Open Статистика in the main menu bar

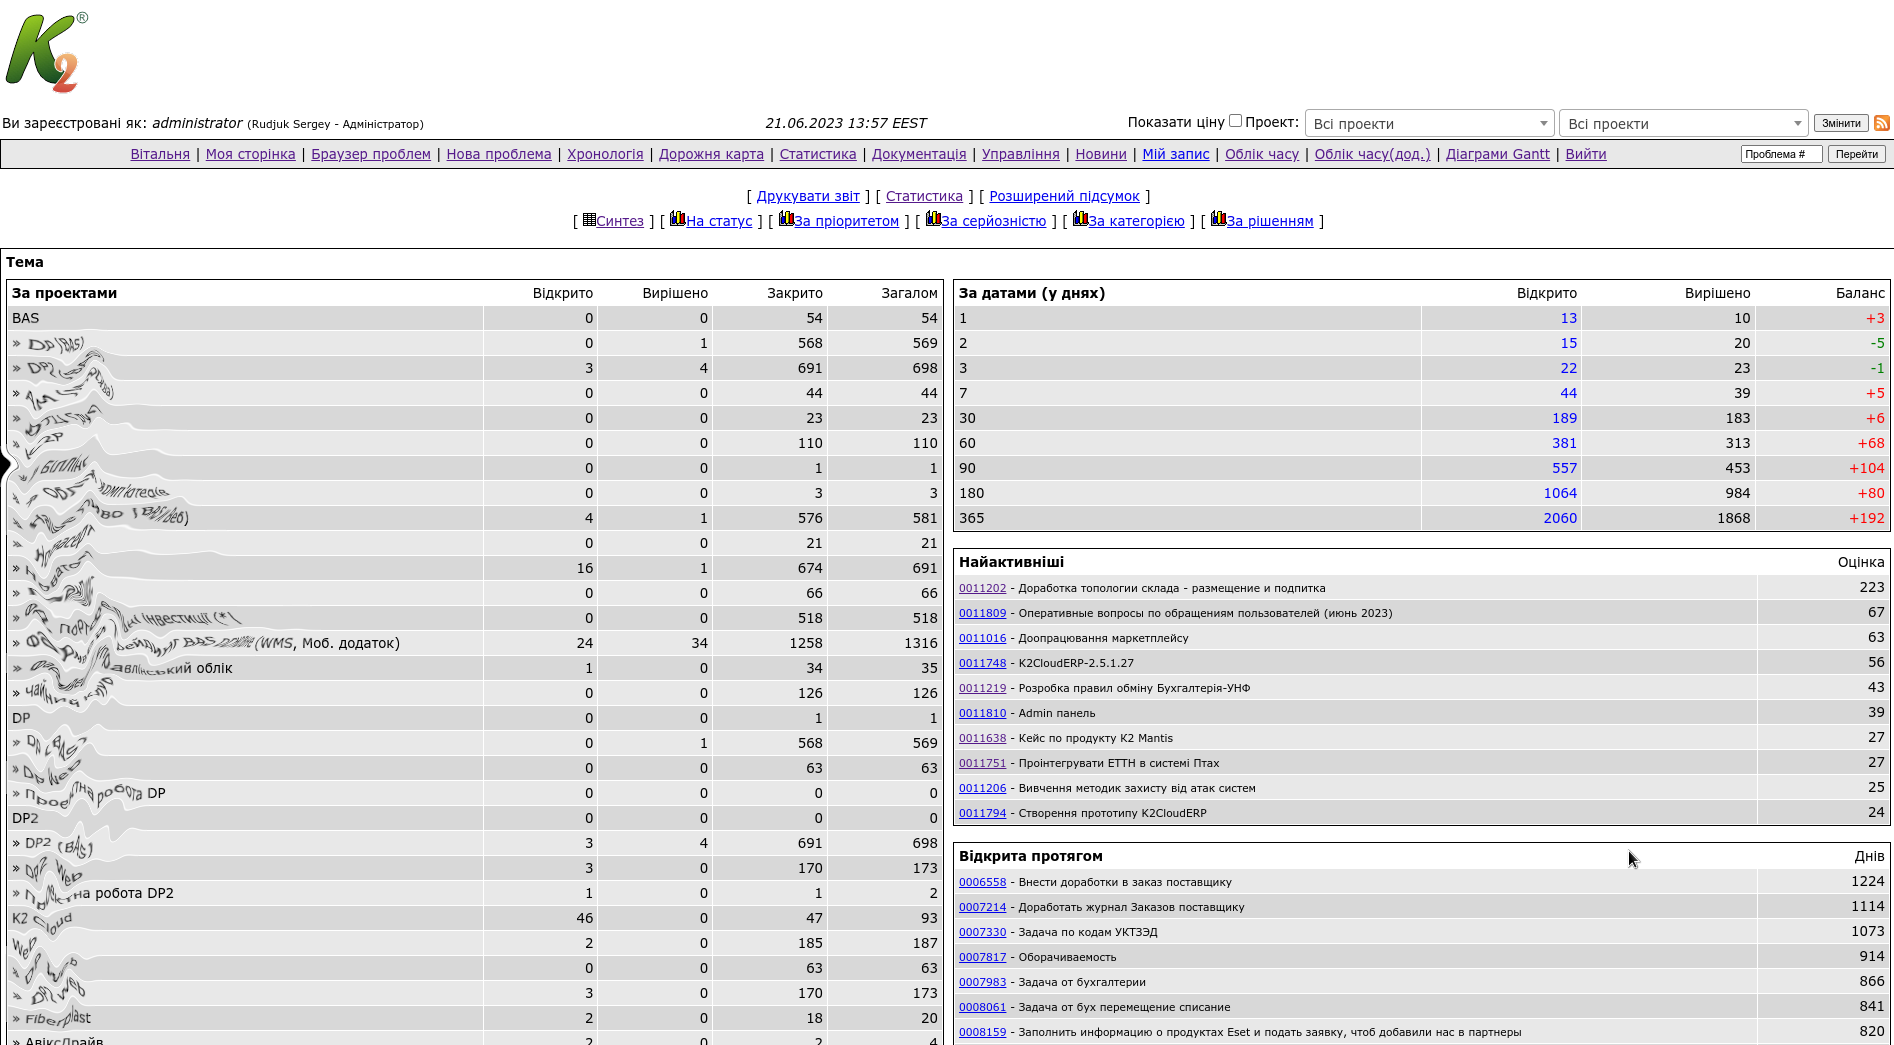(818, 154)
